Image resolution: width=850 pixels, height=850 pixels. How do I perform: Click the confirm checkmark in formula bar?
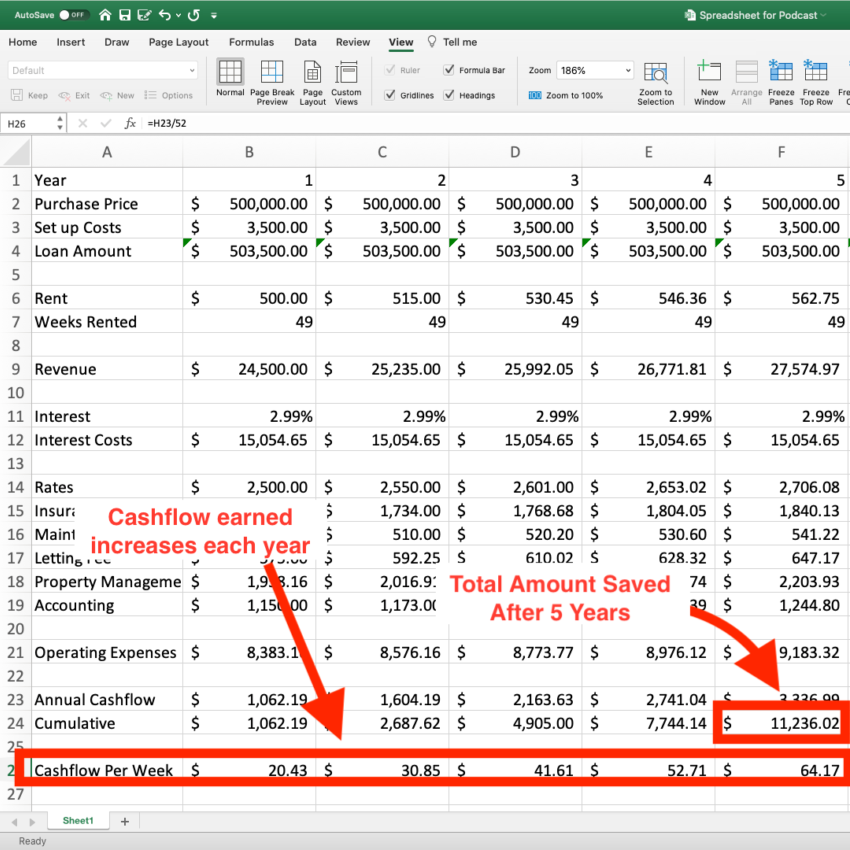click(x=106, y=124)
